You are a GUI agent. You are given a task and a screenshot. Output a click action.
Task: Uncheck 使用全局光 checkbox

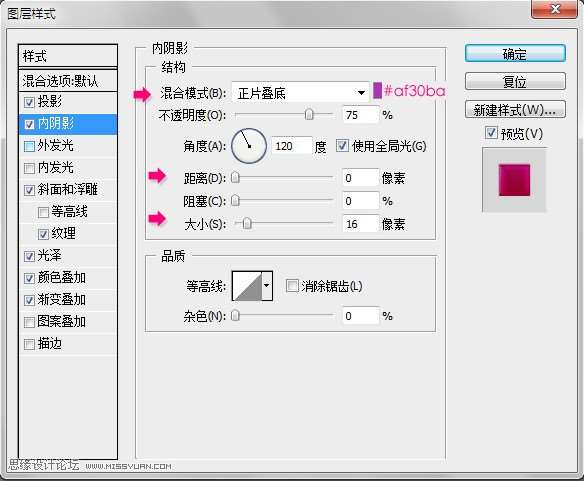tap(342, 146)
